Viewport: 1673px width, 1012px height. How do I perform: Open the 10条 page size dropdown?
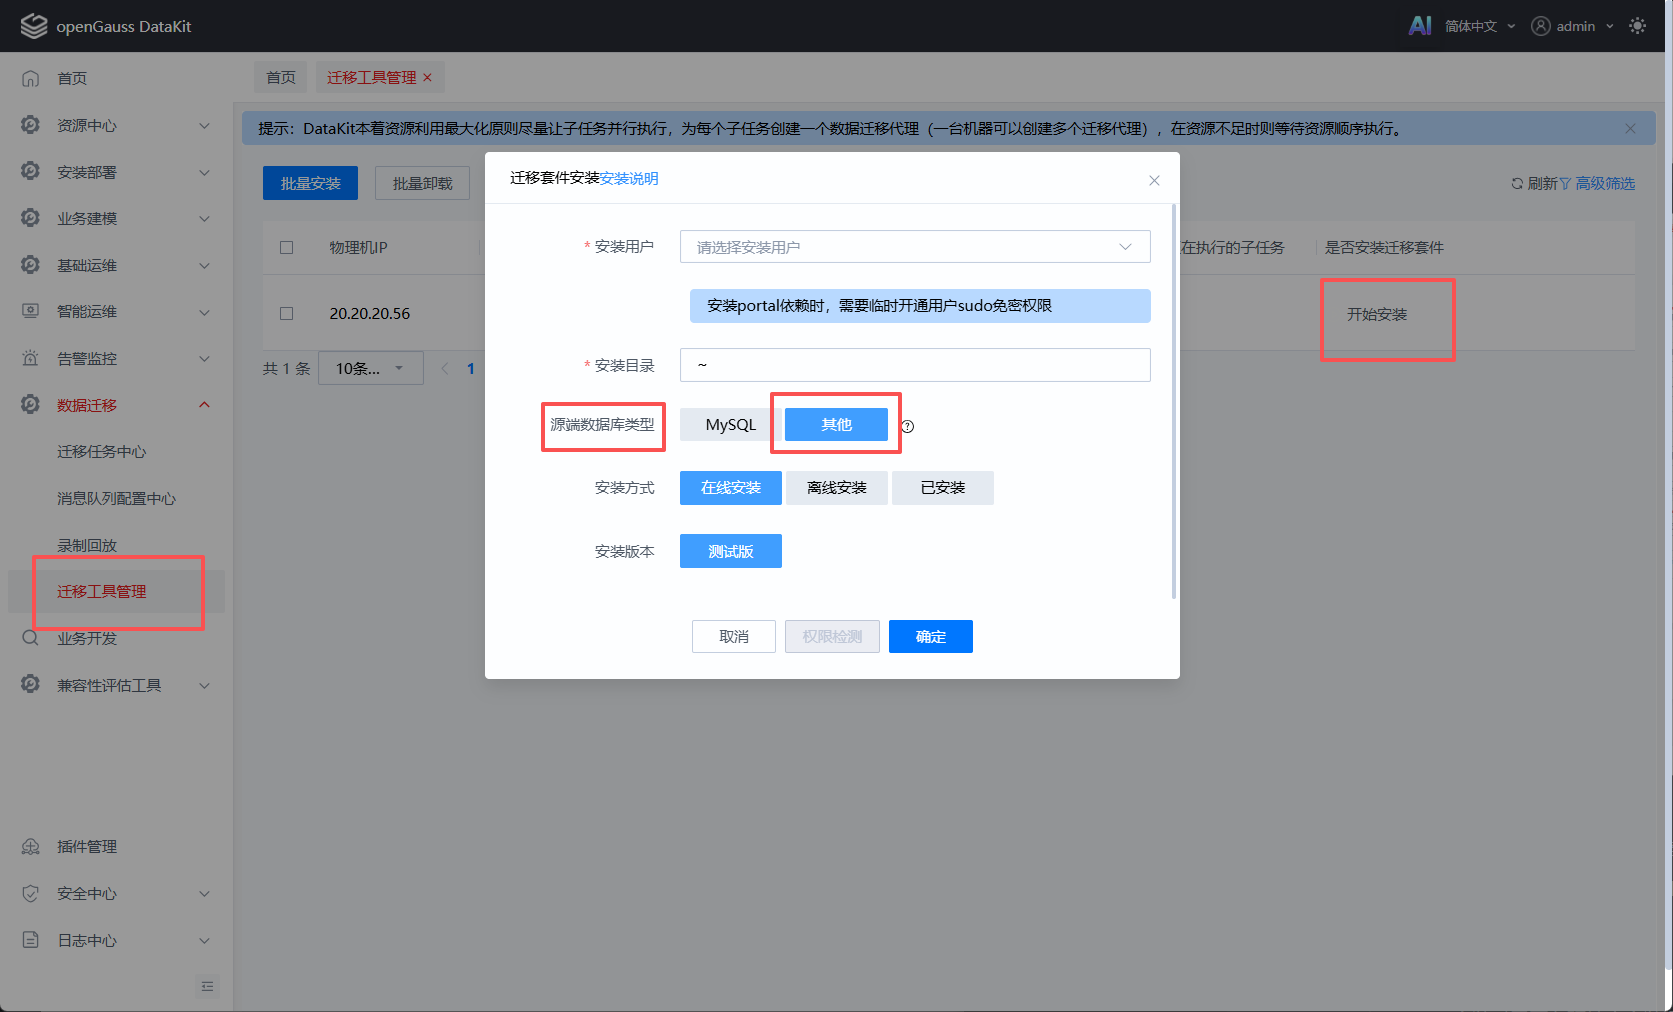click(x=371, y=368)
